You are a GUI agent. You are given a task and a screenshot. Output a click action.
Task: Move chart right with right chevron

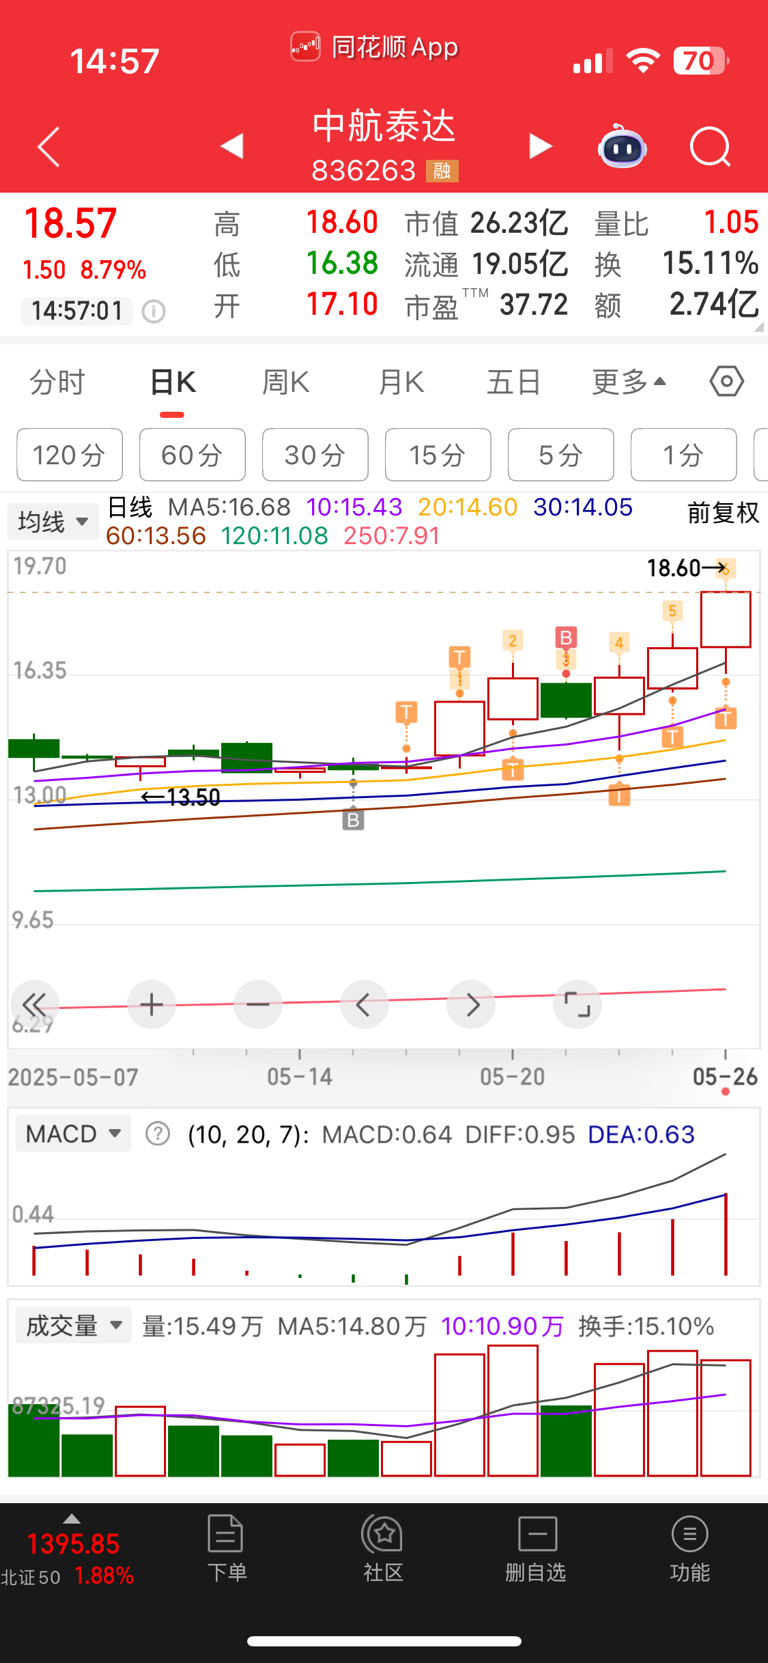tap(472, 1004)
